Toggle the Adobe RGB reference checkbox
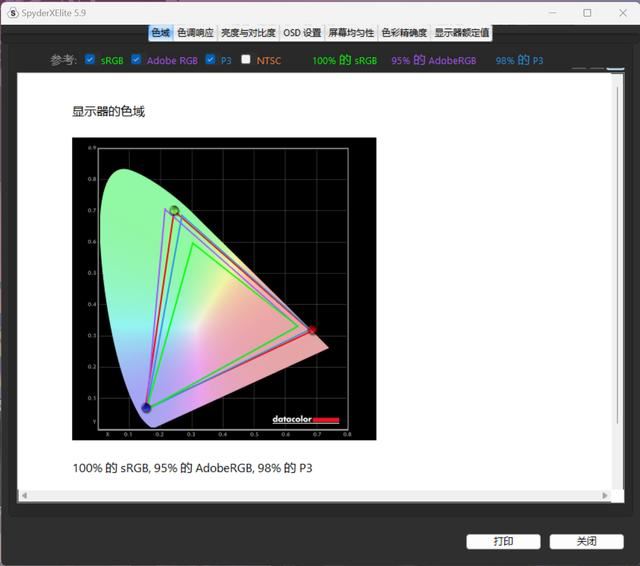 (136, 60)
